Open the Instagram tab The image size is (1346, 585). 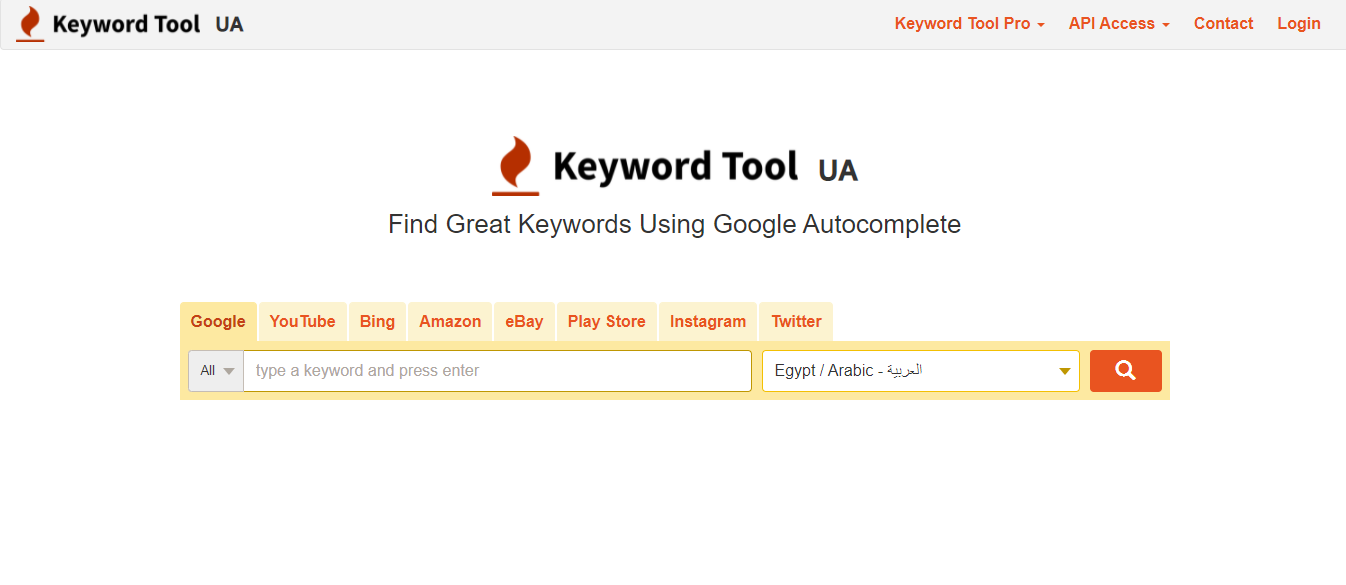coord(708,322)
